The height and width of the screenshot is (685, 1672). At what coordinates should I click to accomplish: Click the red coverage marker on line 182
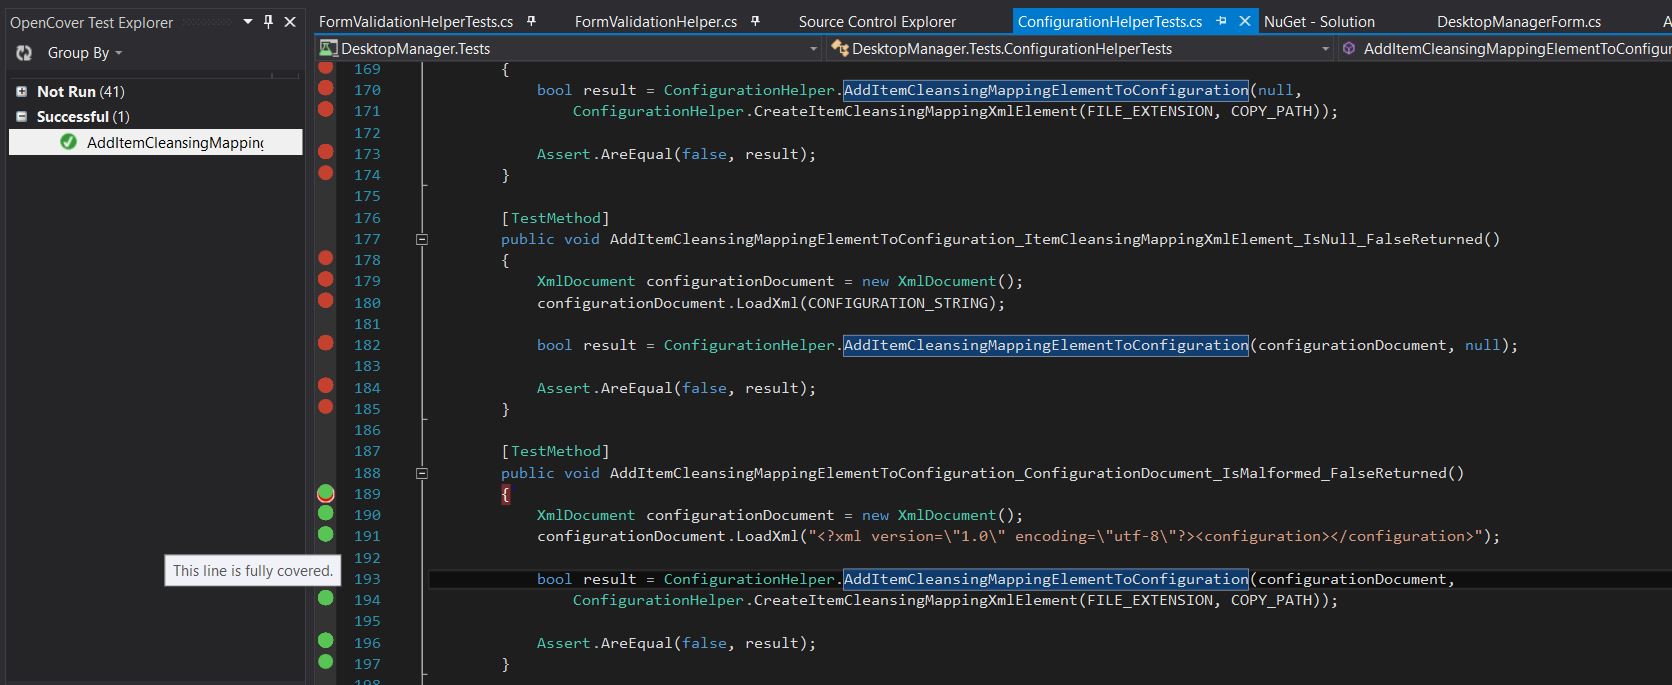point(325,343)
